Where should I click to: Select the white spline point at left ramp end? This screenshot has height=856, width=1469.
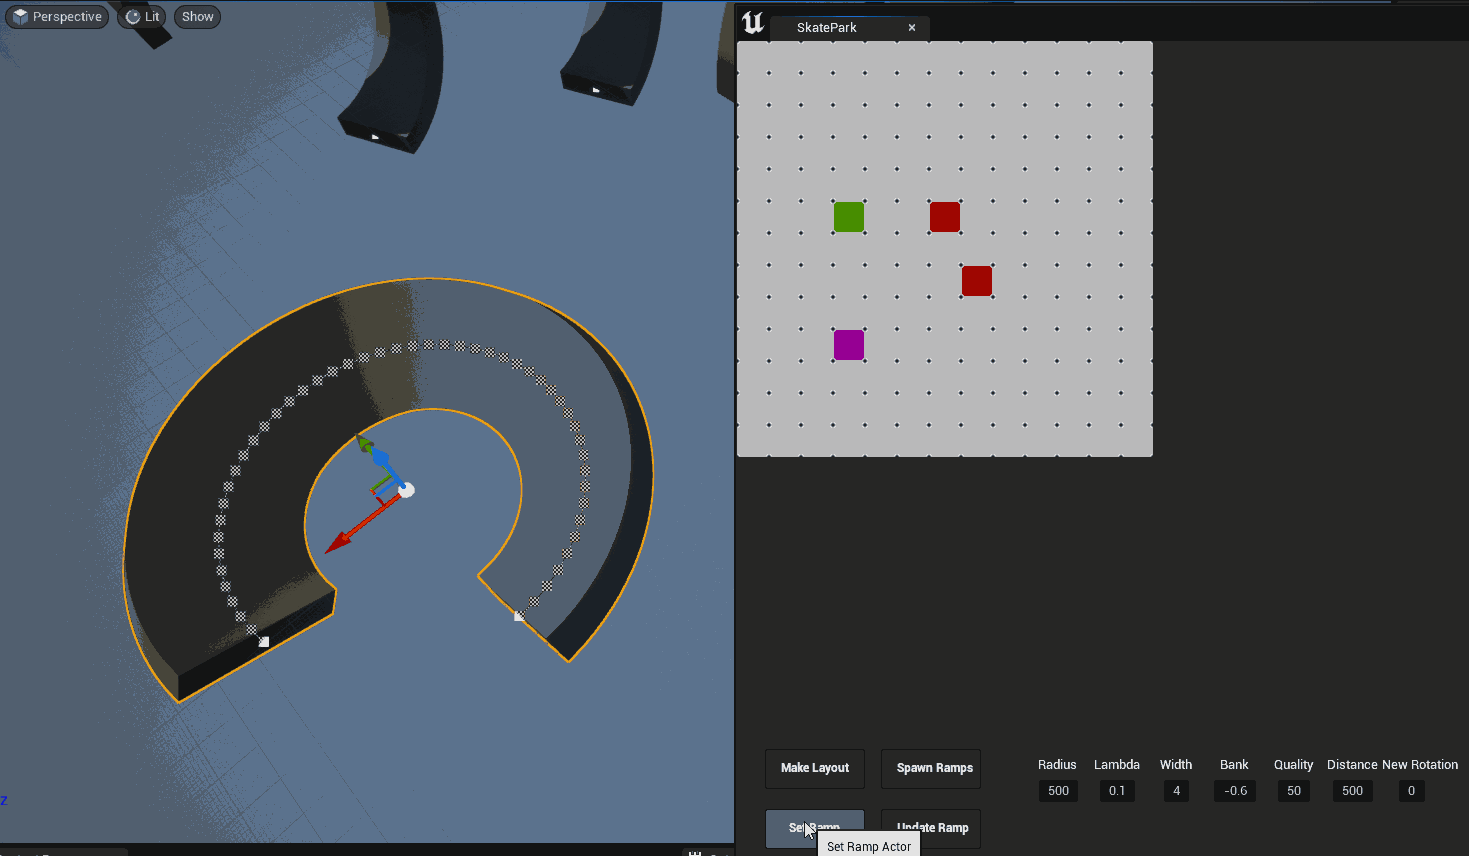264,642
